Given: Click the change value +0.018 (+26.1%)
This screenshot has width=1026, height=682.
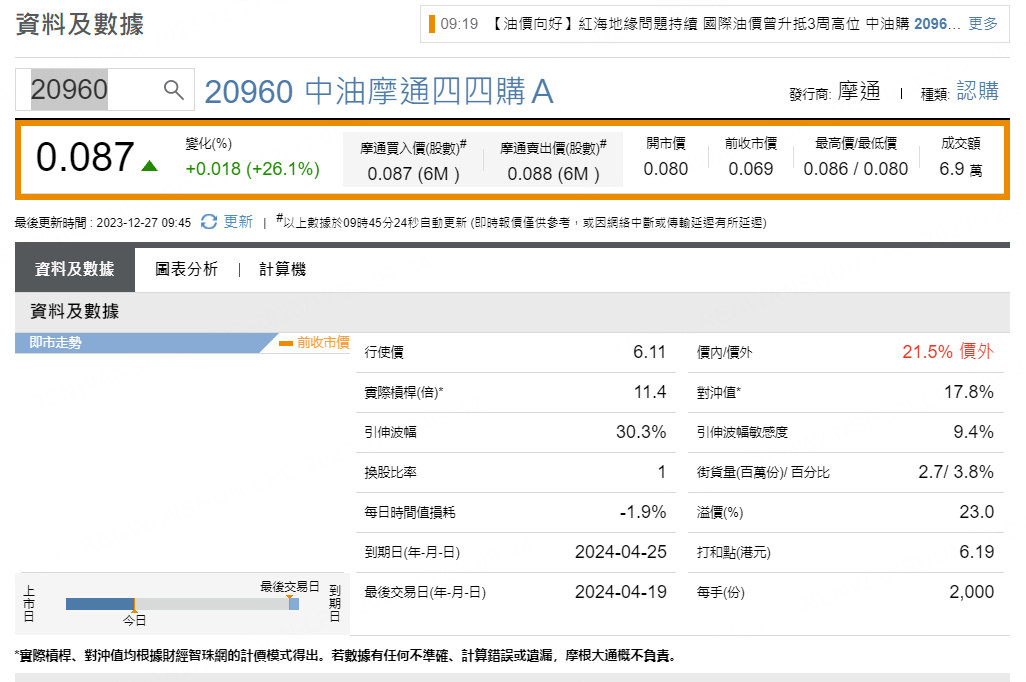Looking at the screenshot, I should pyautogui.click(x=253, y=169).
